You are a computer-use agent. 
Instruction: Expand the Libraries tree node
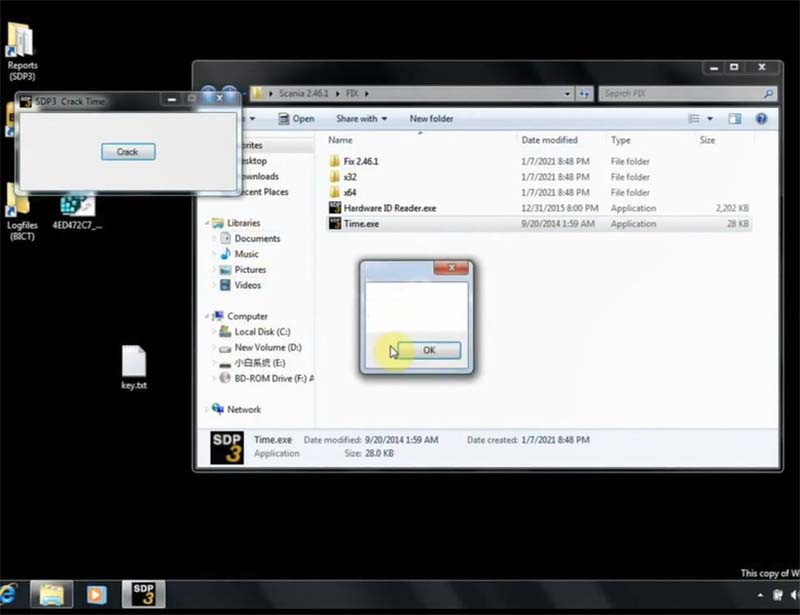(207, 223)
